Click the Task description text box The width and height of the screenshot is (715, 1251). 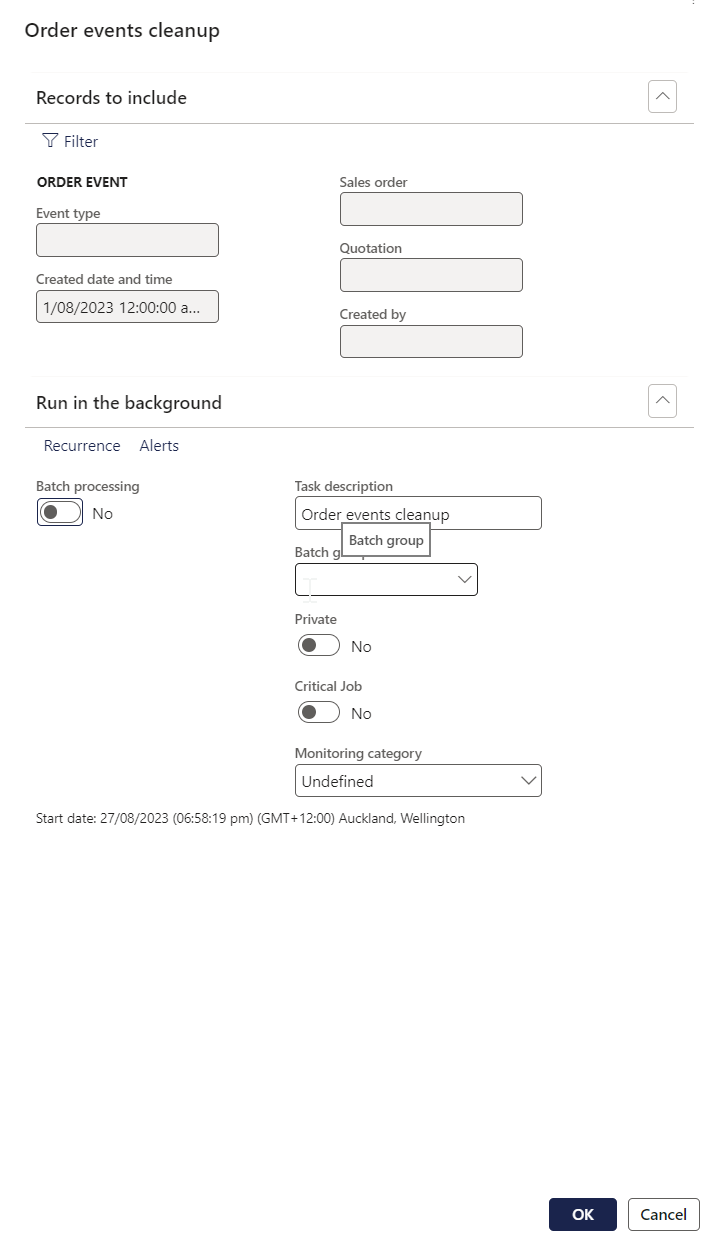pyautogui.click(x=418, y=512)
